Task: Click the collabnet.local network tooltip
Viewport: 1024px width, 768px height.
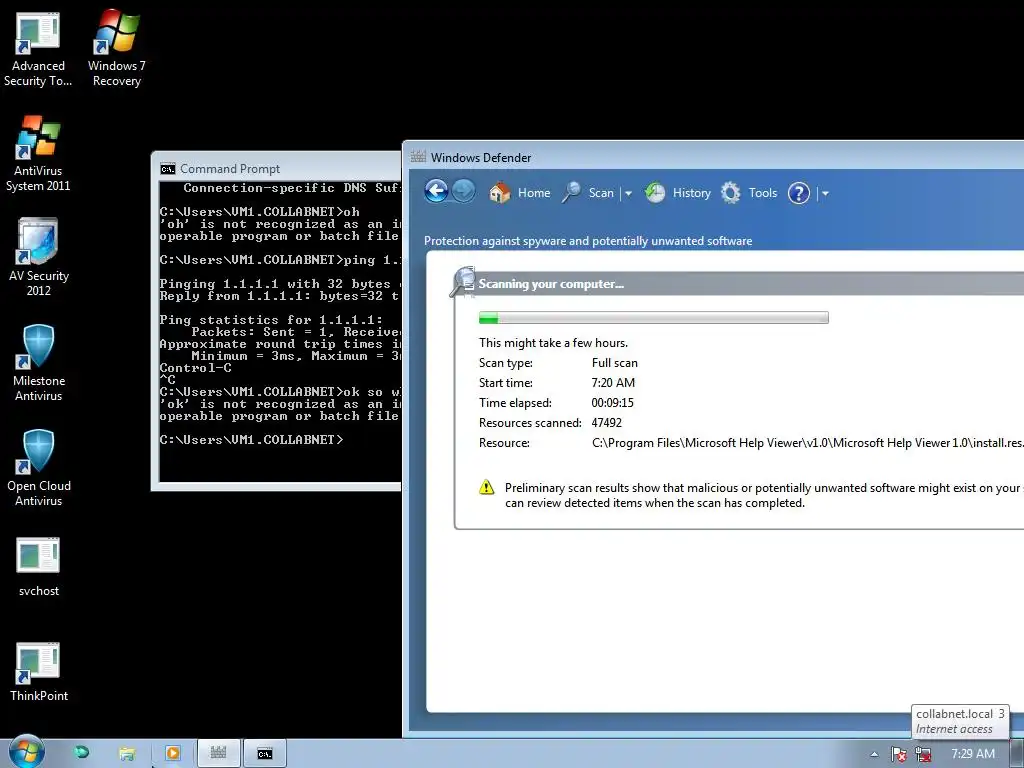Action: coord(960,721)
